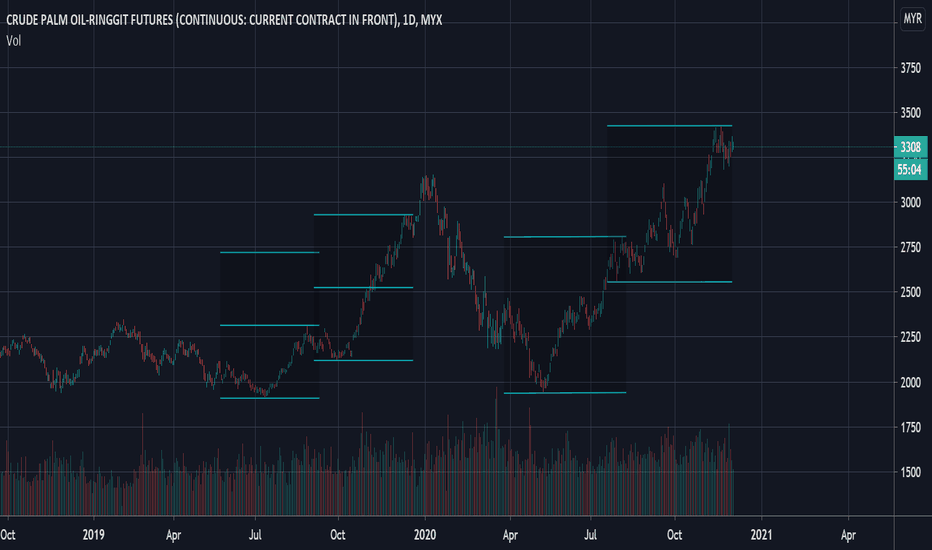Viewport: 932px width, 550px height.
Task: Click the 2750 price axis label
Action: 910,247
